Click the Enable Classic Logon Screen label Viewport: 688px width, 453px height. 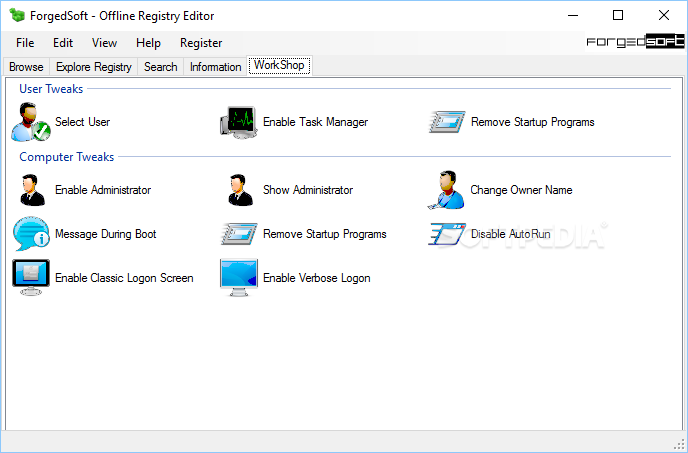(124, 278)
